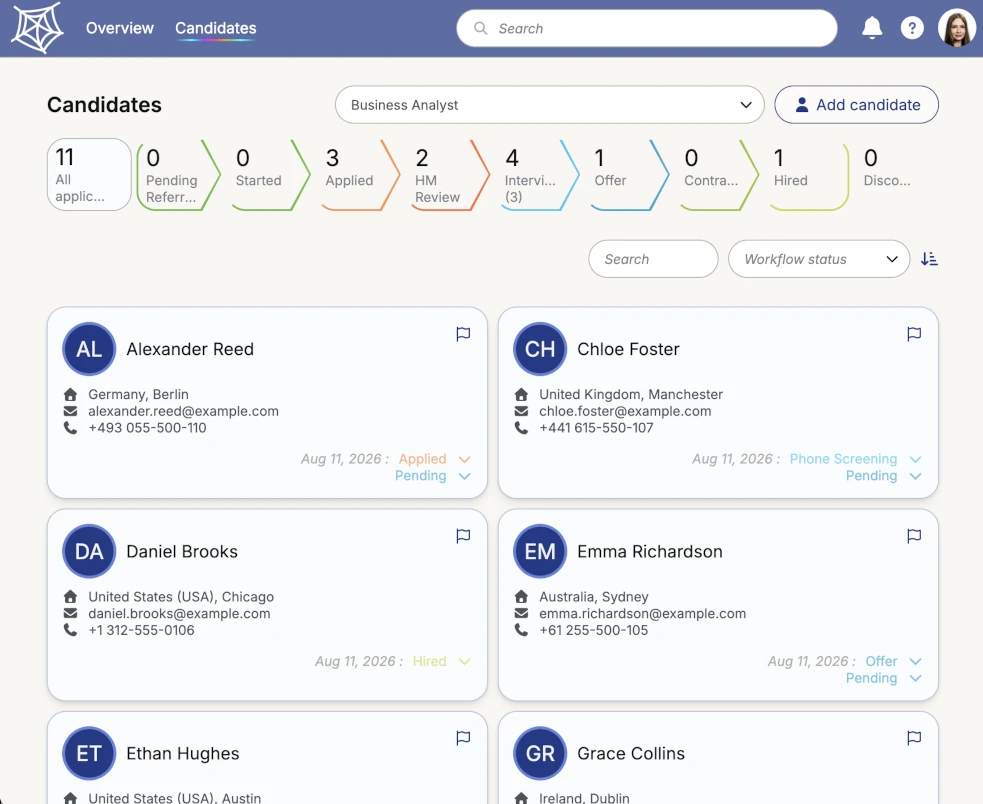The height and width of the screenshot is (804, 983).
Task: Click the person icon in Add candidate
Action: 801,105
